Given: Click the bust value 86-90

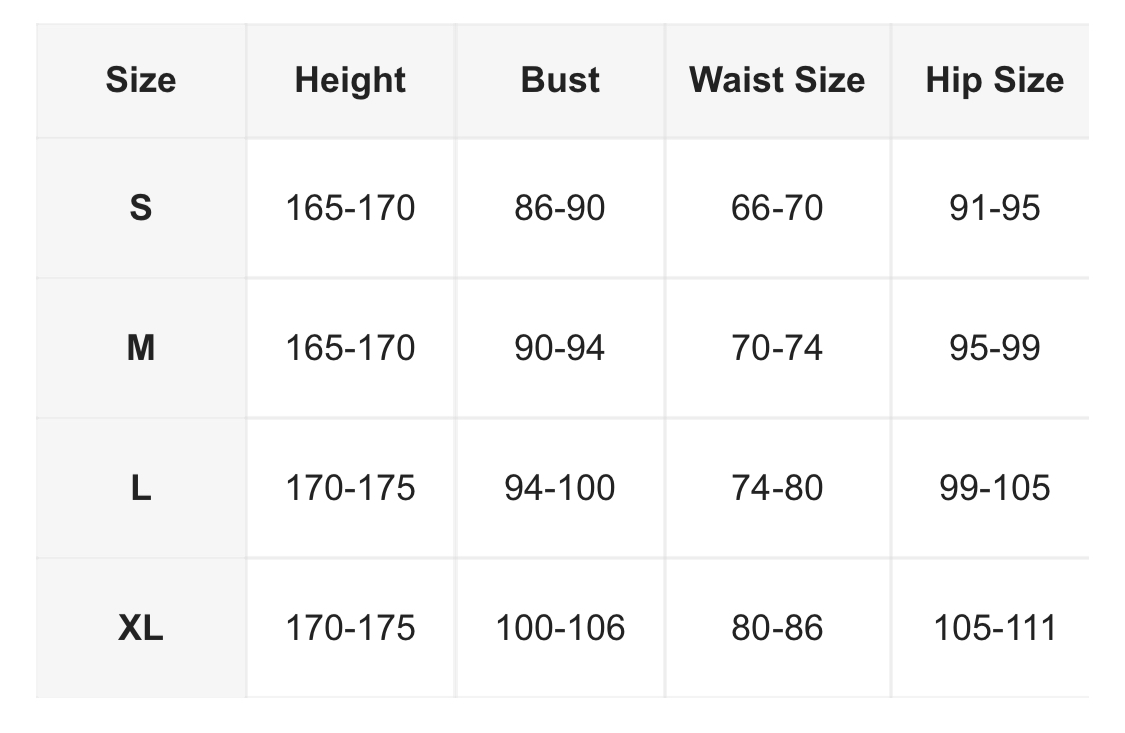Looking at the screenshot, I should tap(560, 208).
